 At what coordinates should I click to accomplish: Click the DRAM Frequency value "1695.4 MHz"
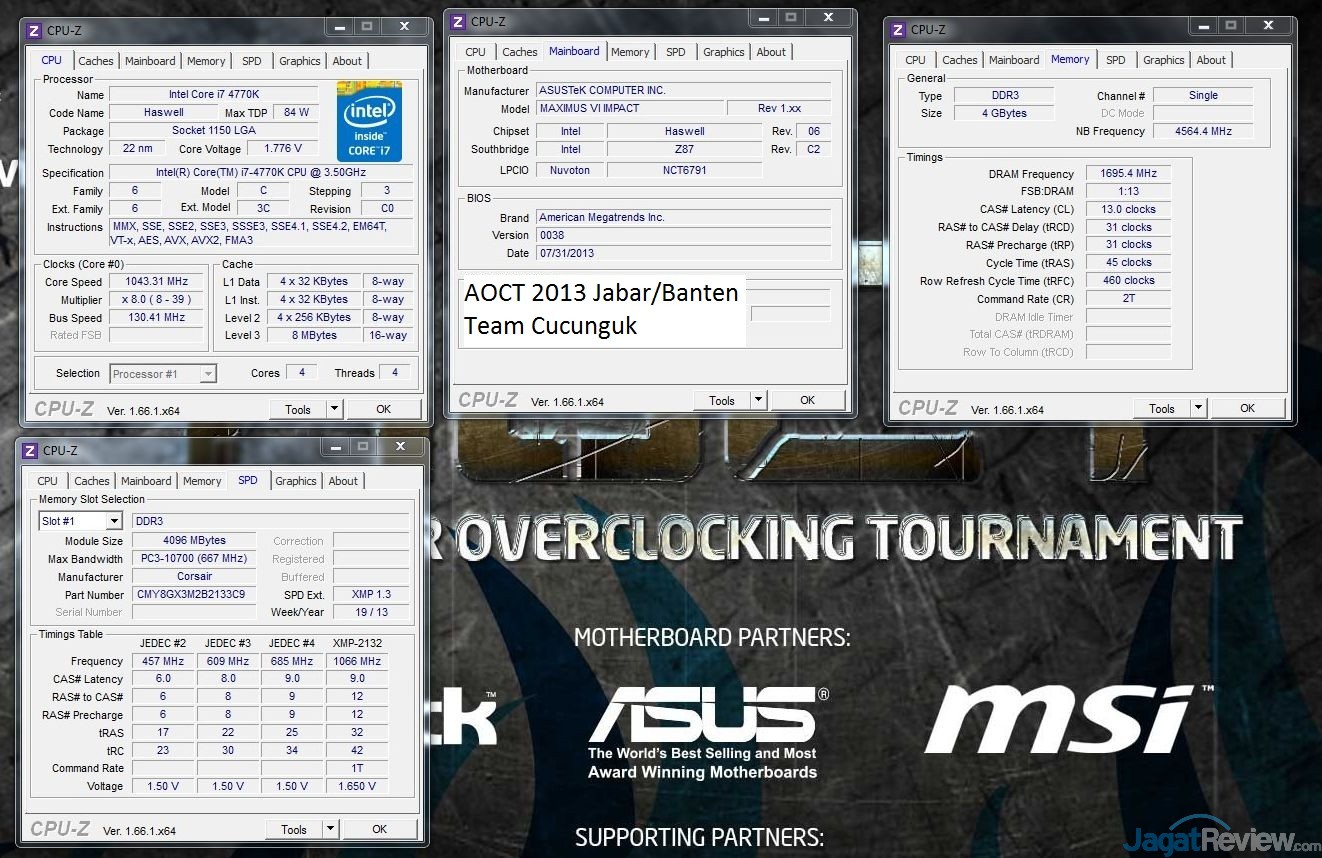[1128, 173]
